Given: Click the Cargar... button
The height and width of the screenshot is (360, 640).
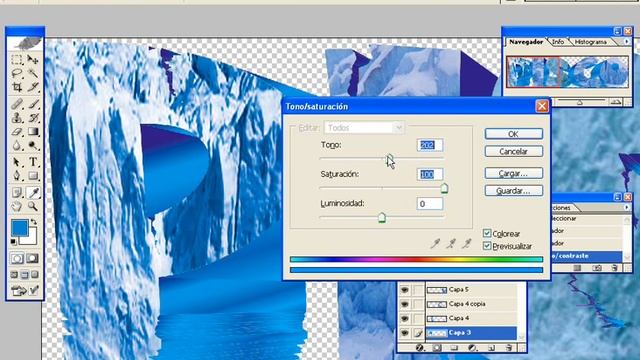Looking at the screenshot, I should [513, 173].
